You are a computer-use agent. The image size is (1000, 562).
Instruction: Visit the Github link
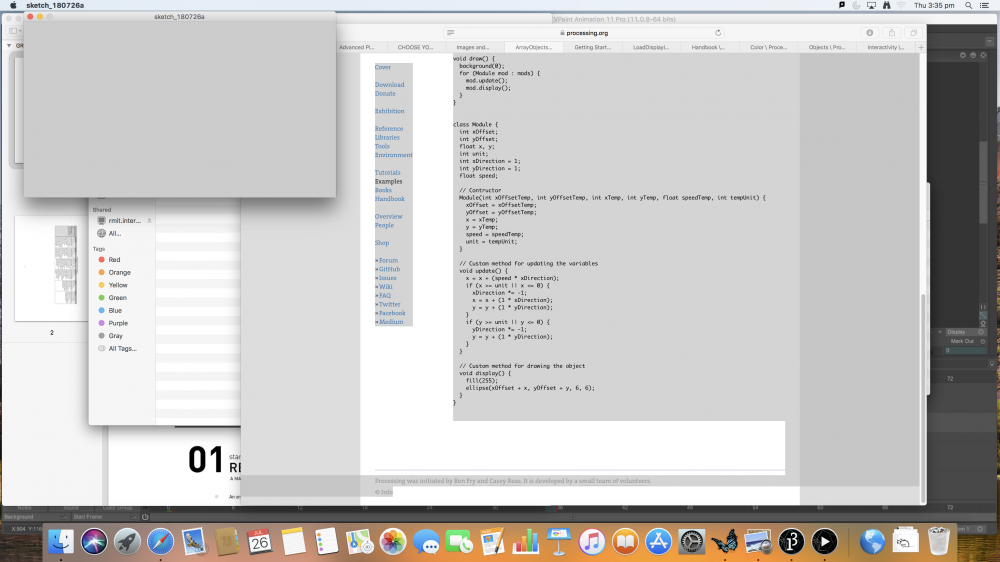(x=389, y=269)
